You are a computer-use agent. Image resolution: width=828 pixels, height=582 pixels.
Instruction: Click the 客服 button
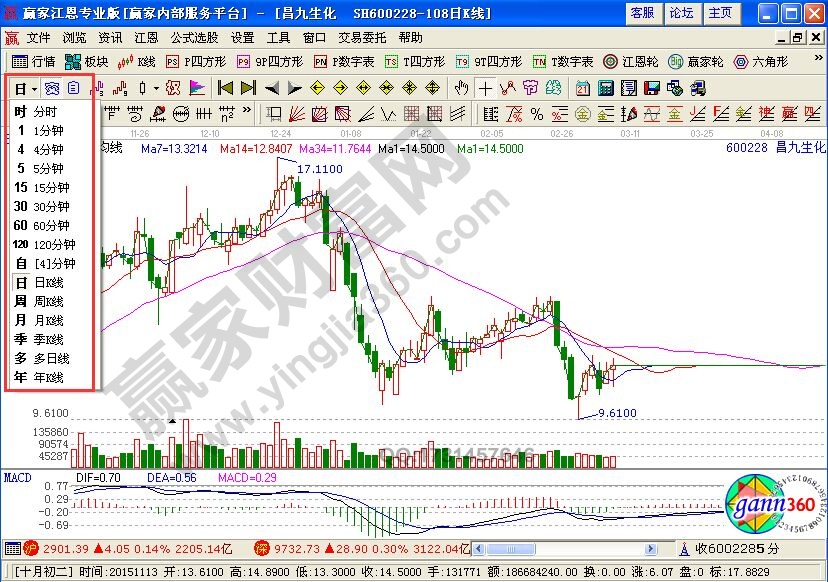pos(642,13)
